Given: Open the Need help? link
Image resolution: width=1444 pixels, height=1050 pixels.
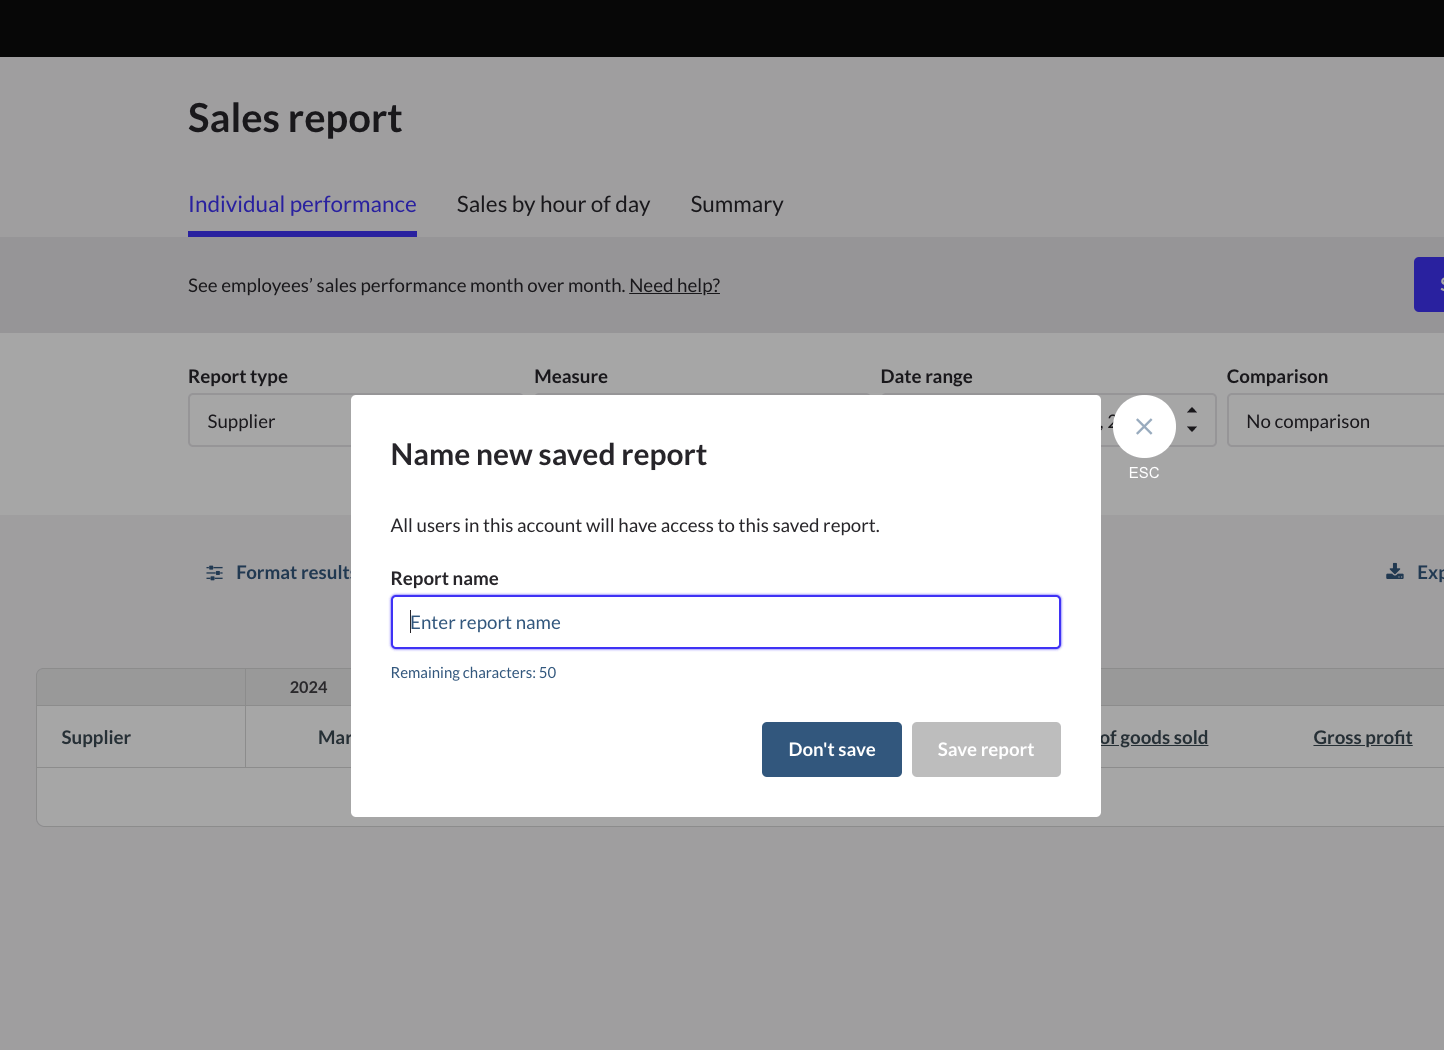Looking at the screenshot, I should [674, 286].
